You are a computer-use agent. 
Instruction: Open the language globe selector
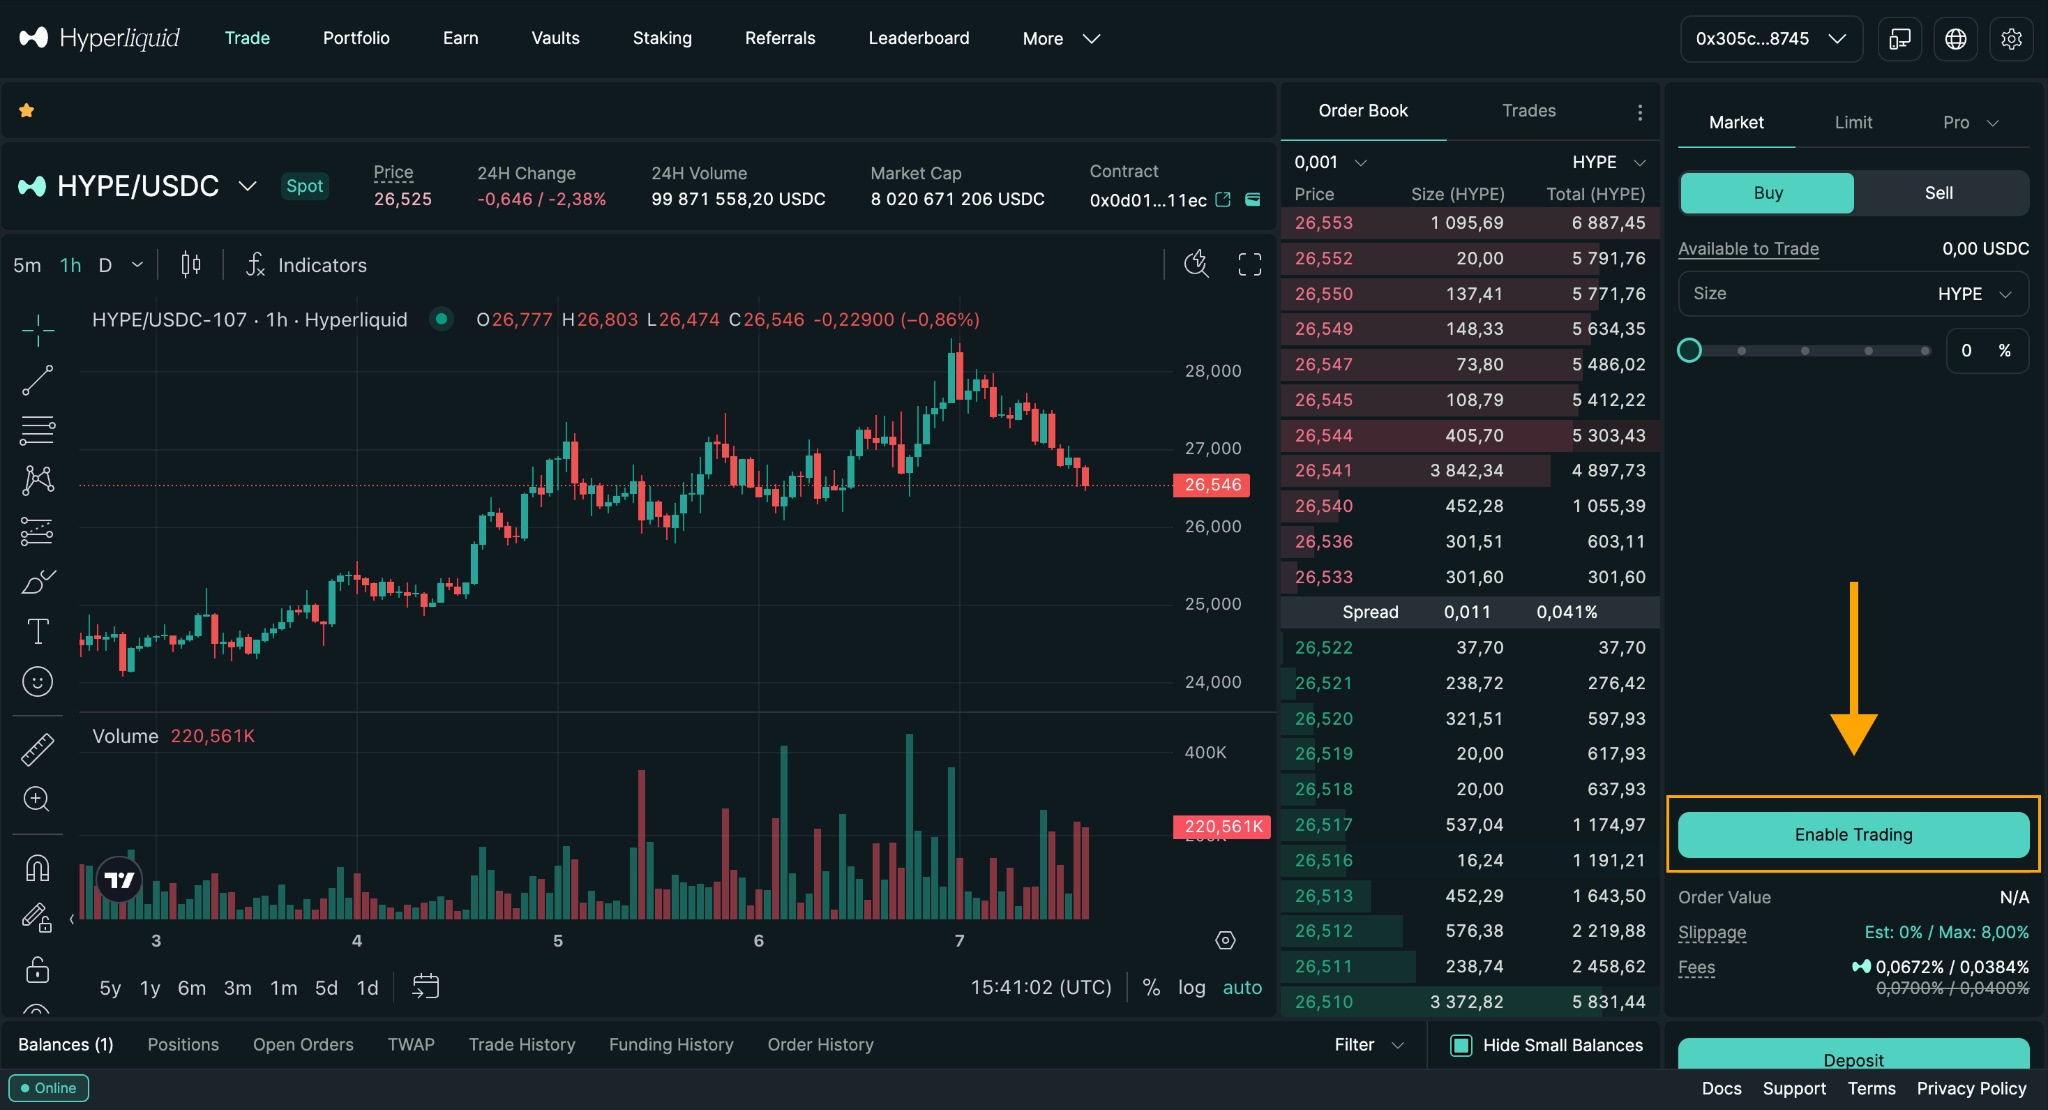(1956, 39)
